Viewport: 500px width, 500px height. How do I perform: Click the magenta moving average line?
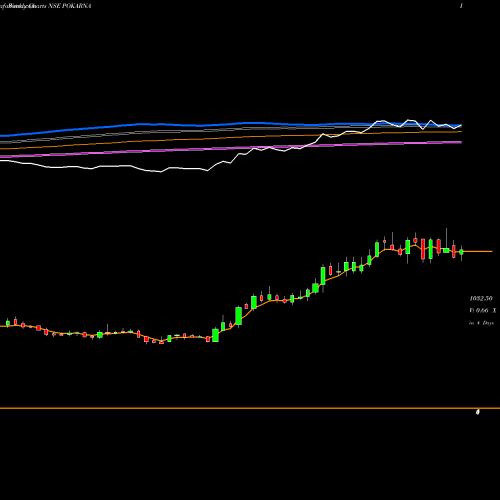pos(231,149)
